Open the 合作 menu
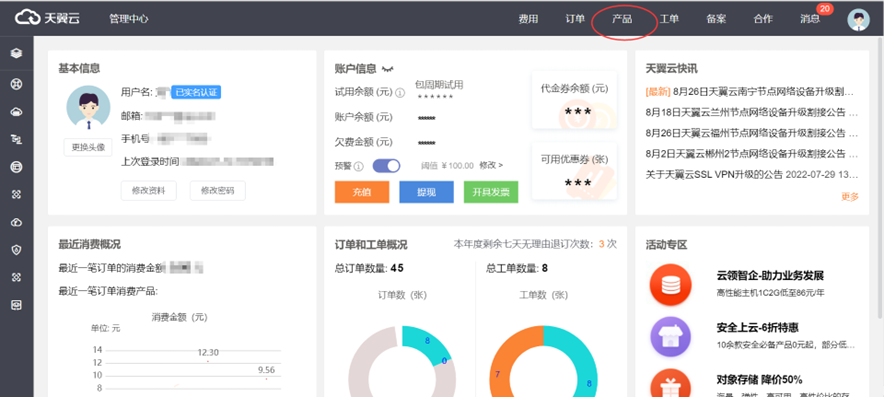 (x=763, y=19)
